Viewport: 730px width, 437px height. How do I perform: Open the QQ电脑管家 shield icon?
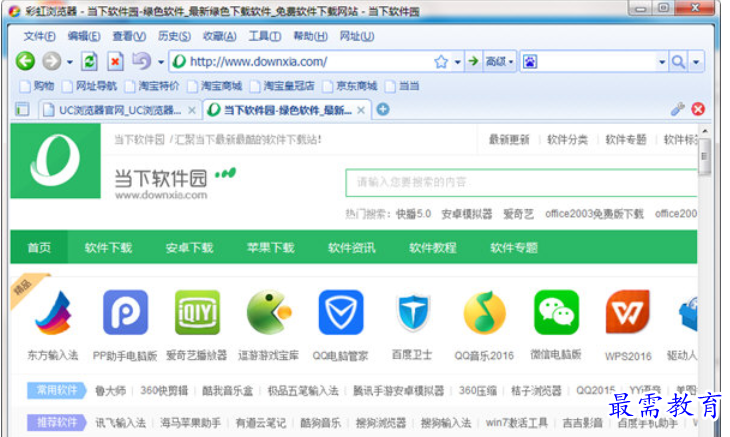(341, 312)
